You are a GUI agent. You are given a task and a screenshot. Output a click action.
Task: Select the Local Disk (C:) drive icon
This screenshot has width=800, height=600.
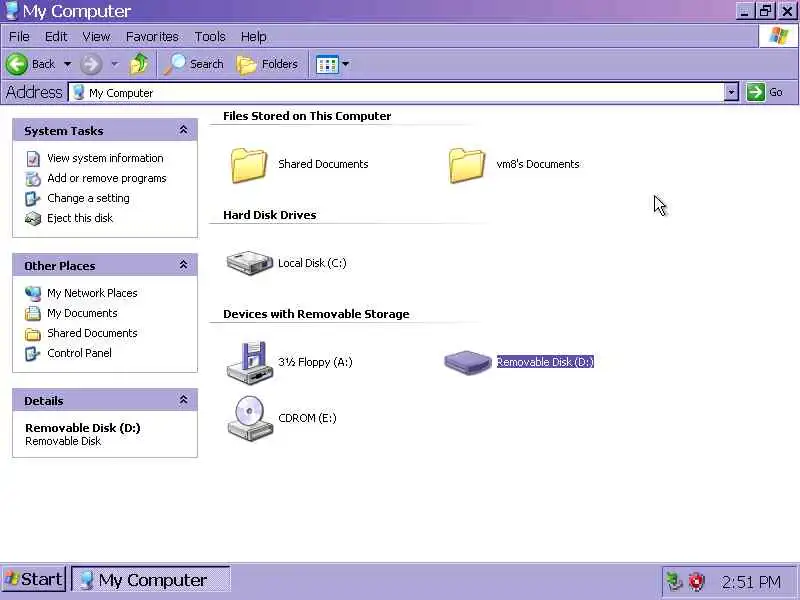click(249, 263)
